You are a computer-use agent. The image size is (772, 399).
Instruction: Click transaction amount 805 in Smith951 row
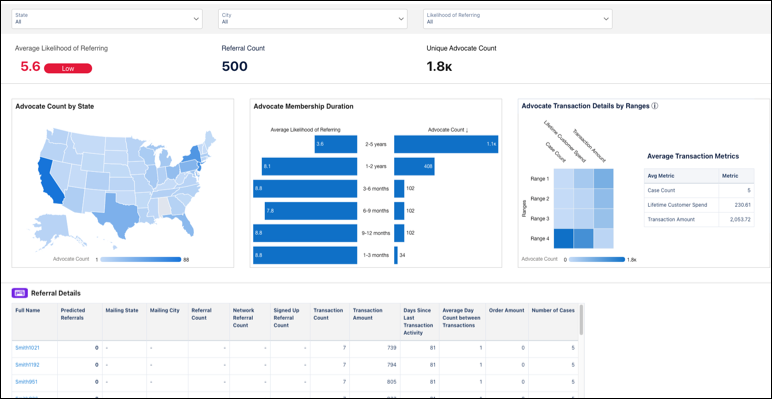click(x=392, y=382)
